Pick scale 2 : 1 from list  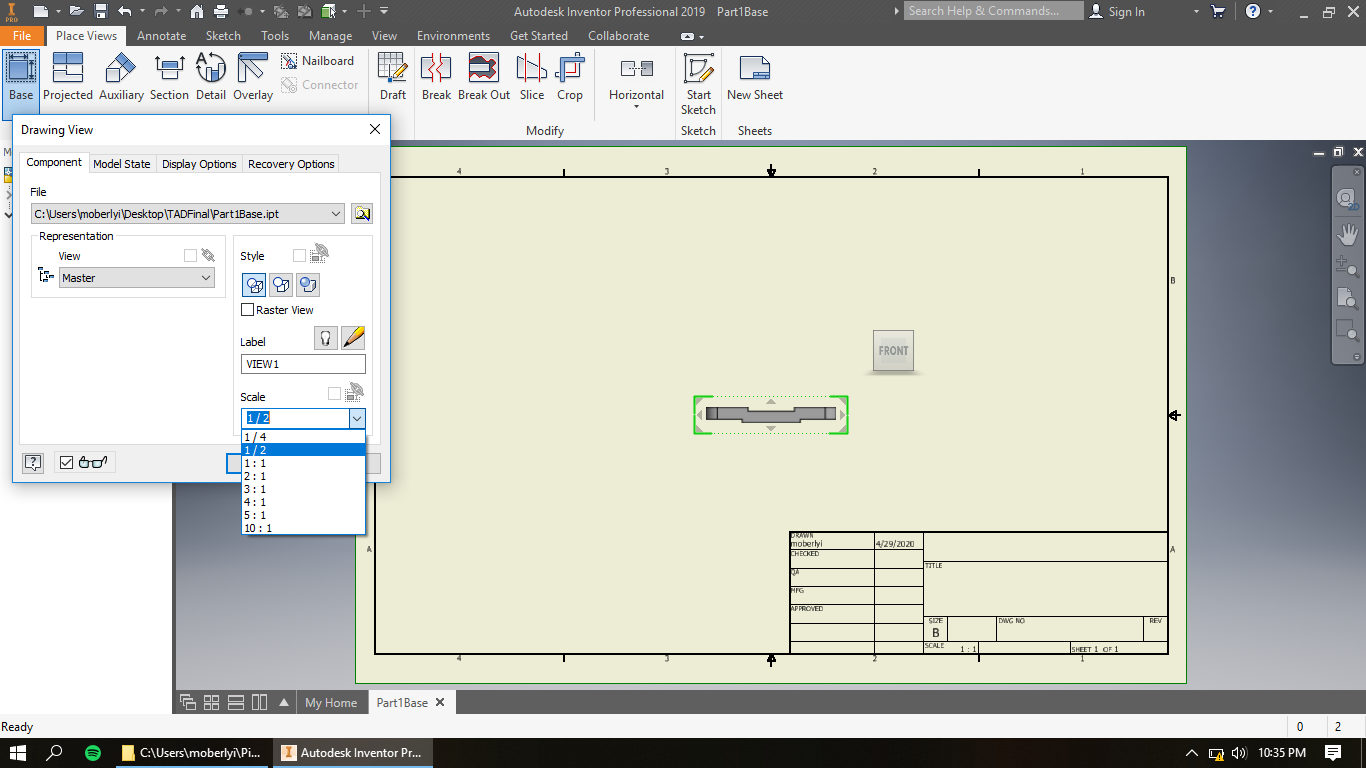[x=303, y=476]
